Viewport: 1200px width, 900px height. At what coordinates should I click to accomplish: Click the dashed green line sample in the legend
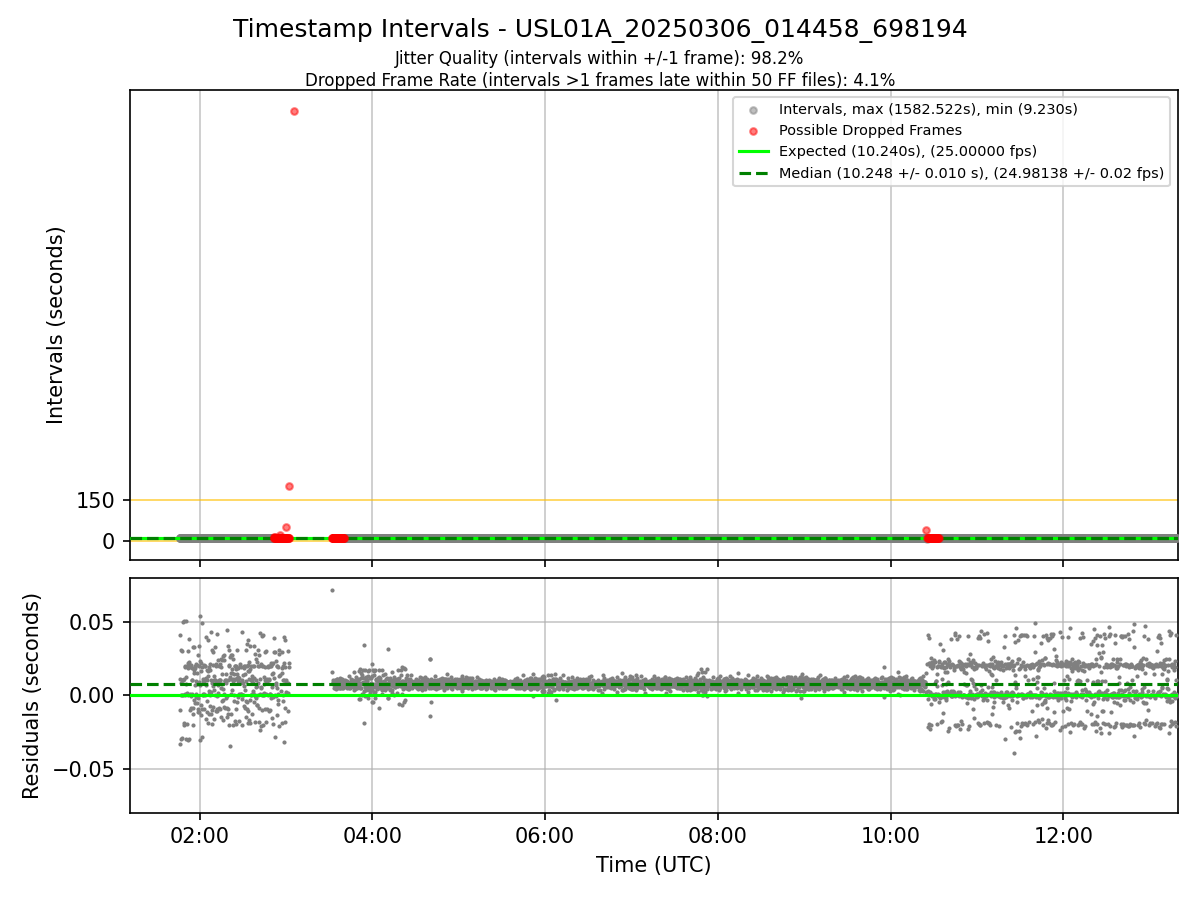click(x=754, y=173)
